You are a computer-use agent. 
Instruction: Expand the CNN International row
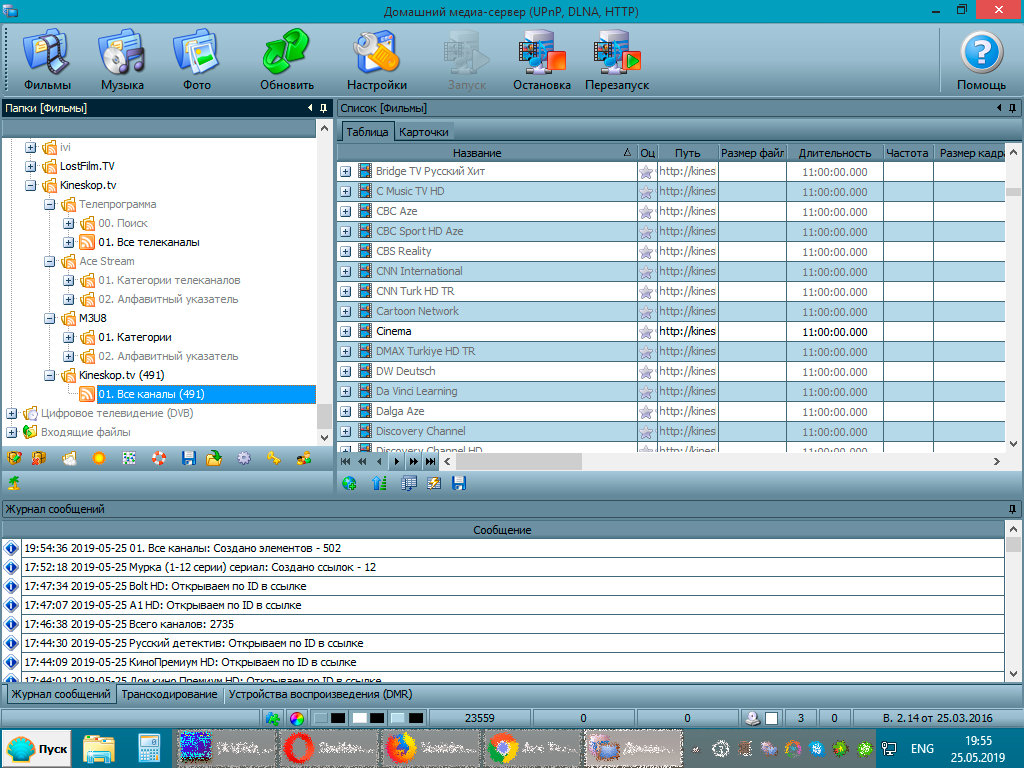[x=346, y=271]
